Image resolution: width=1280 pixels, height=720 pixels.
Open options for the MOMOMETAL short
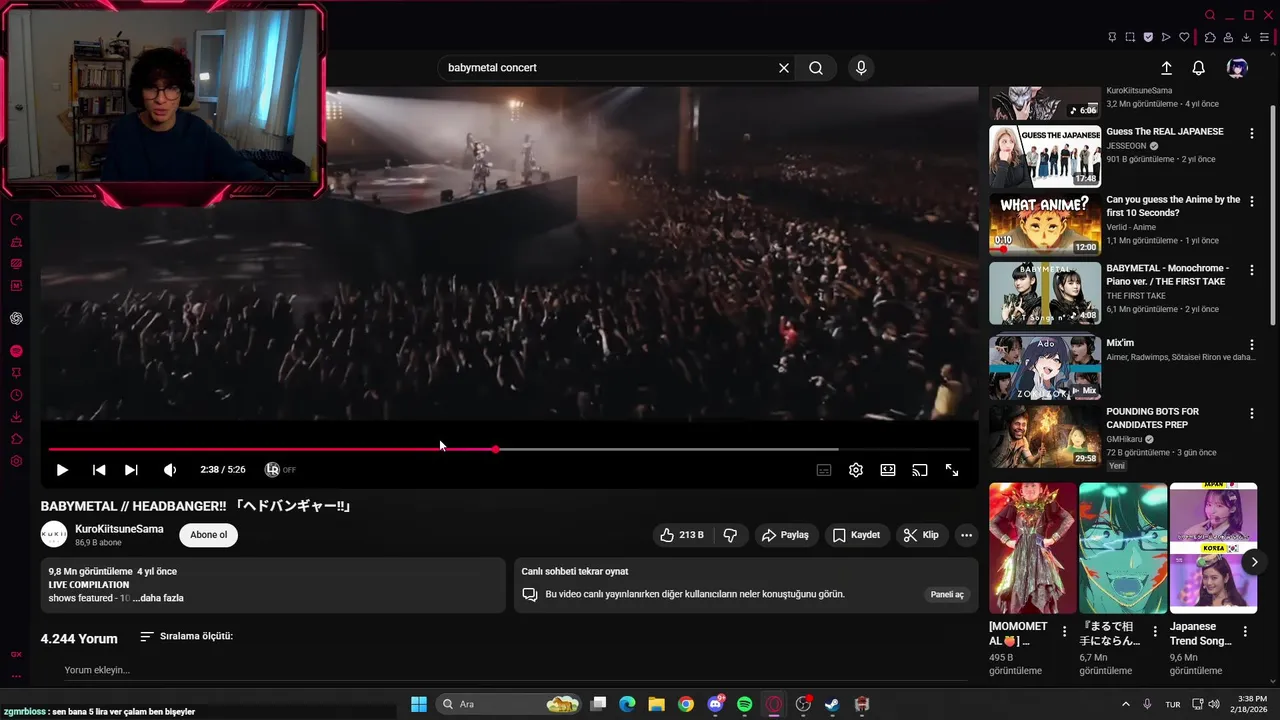click(x=1064, y=632)
